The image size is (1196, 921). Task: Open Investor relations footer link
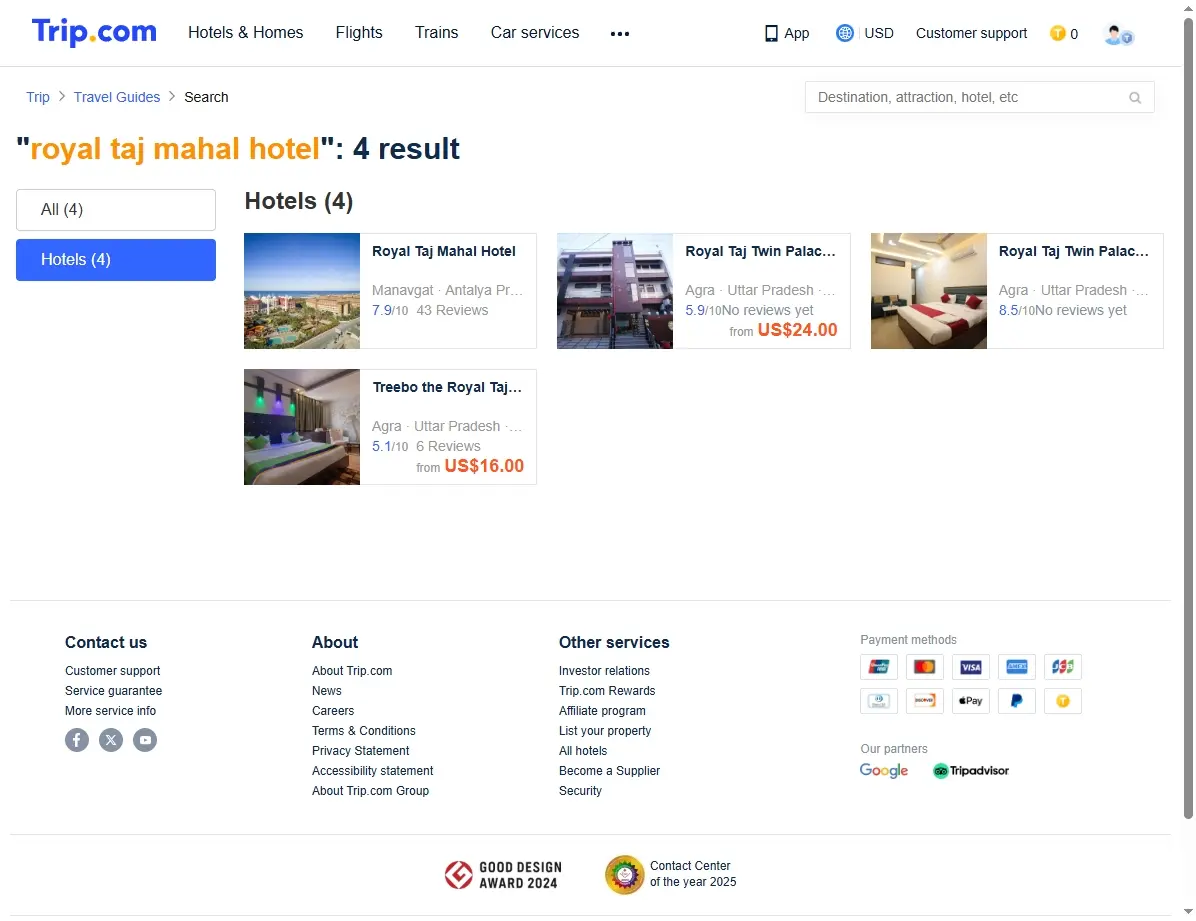(604, 671)
